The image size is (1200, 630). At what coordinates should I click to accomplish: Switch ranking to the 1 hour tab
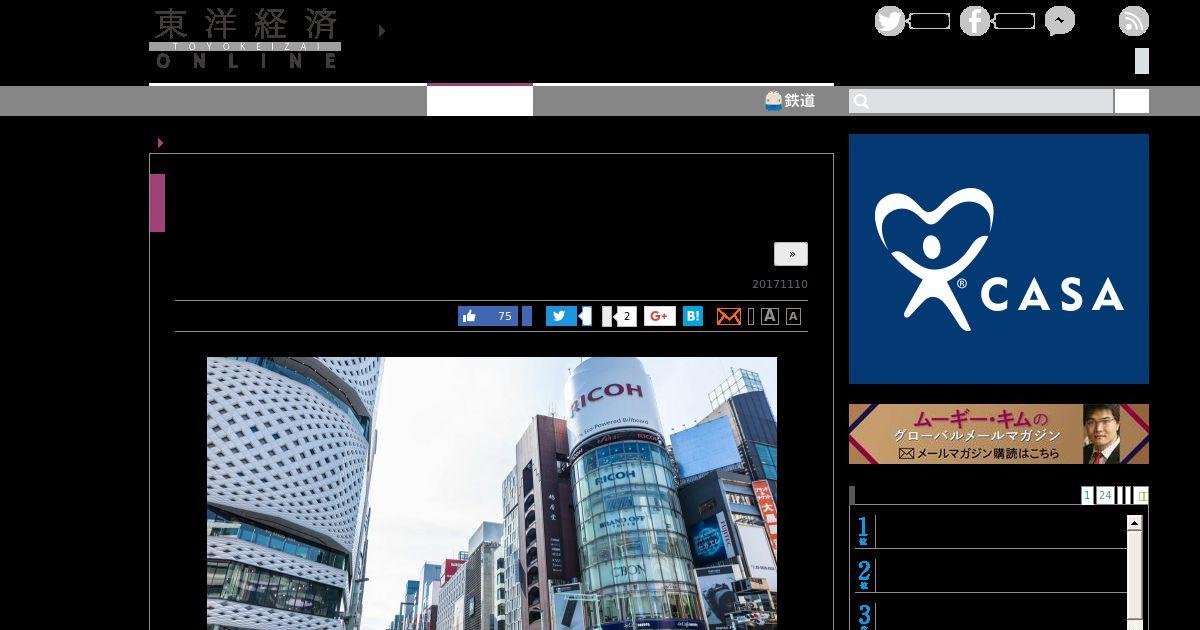pyautogui.click(x=1087, y=495)
